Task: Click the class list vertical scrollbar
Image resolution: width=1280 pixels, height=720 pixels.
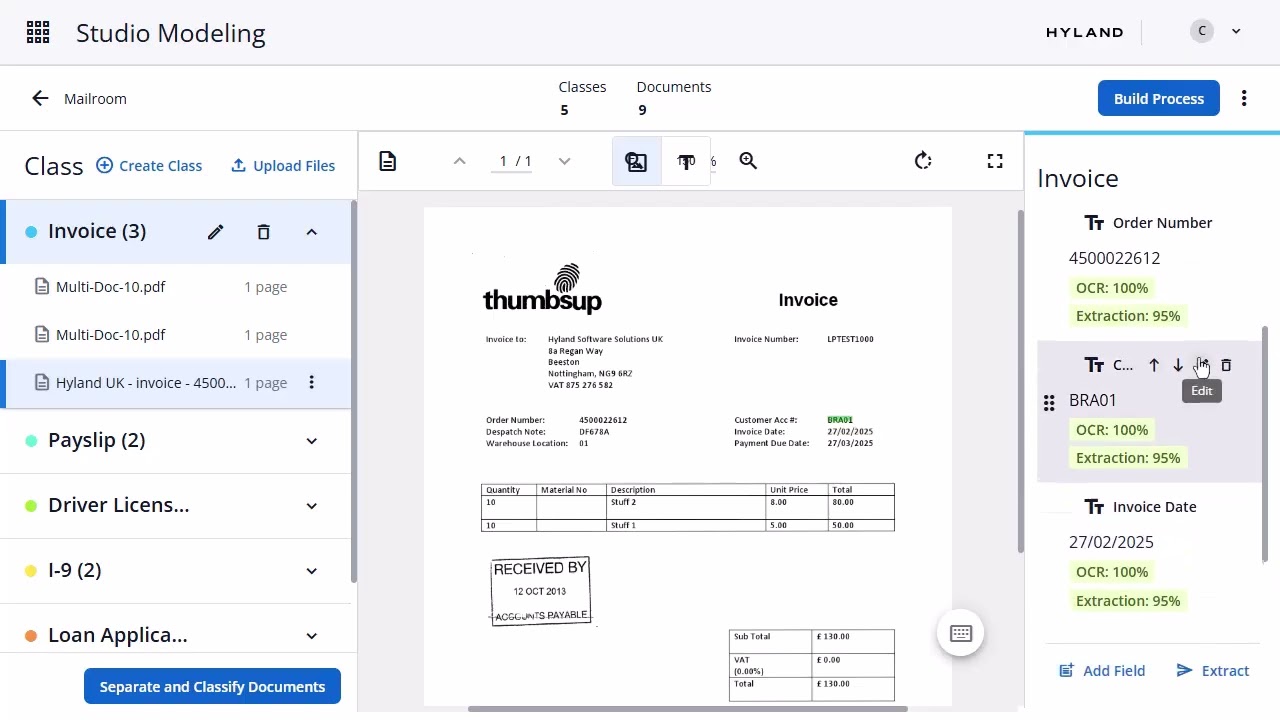Action: tap(354, 392)
